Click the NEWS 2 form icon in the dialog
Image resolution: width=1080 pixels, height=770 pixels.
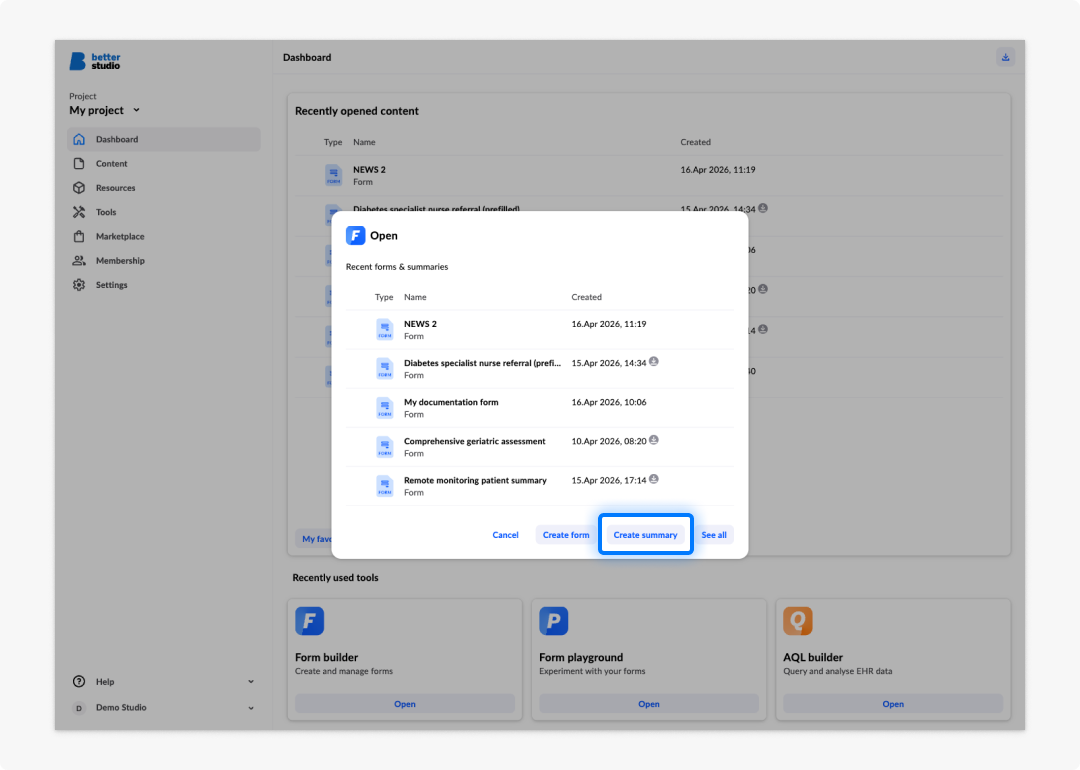[x=384, y=329]
